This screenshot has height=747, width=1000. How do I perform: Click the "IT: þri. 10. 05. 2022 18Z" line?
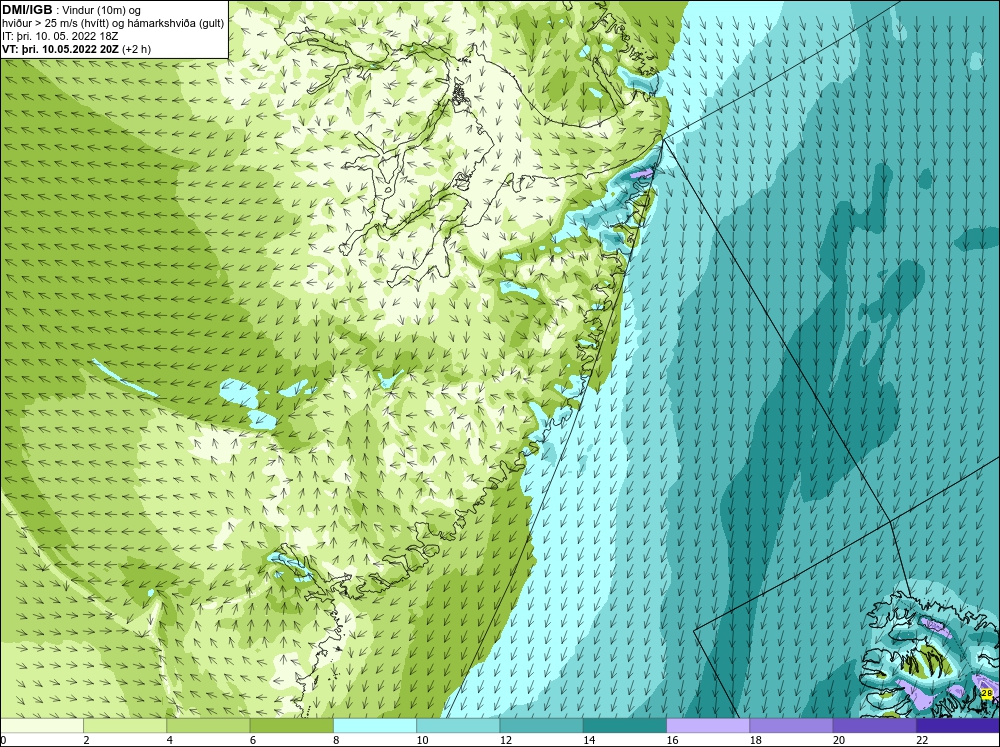tap(60, 36)
